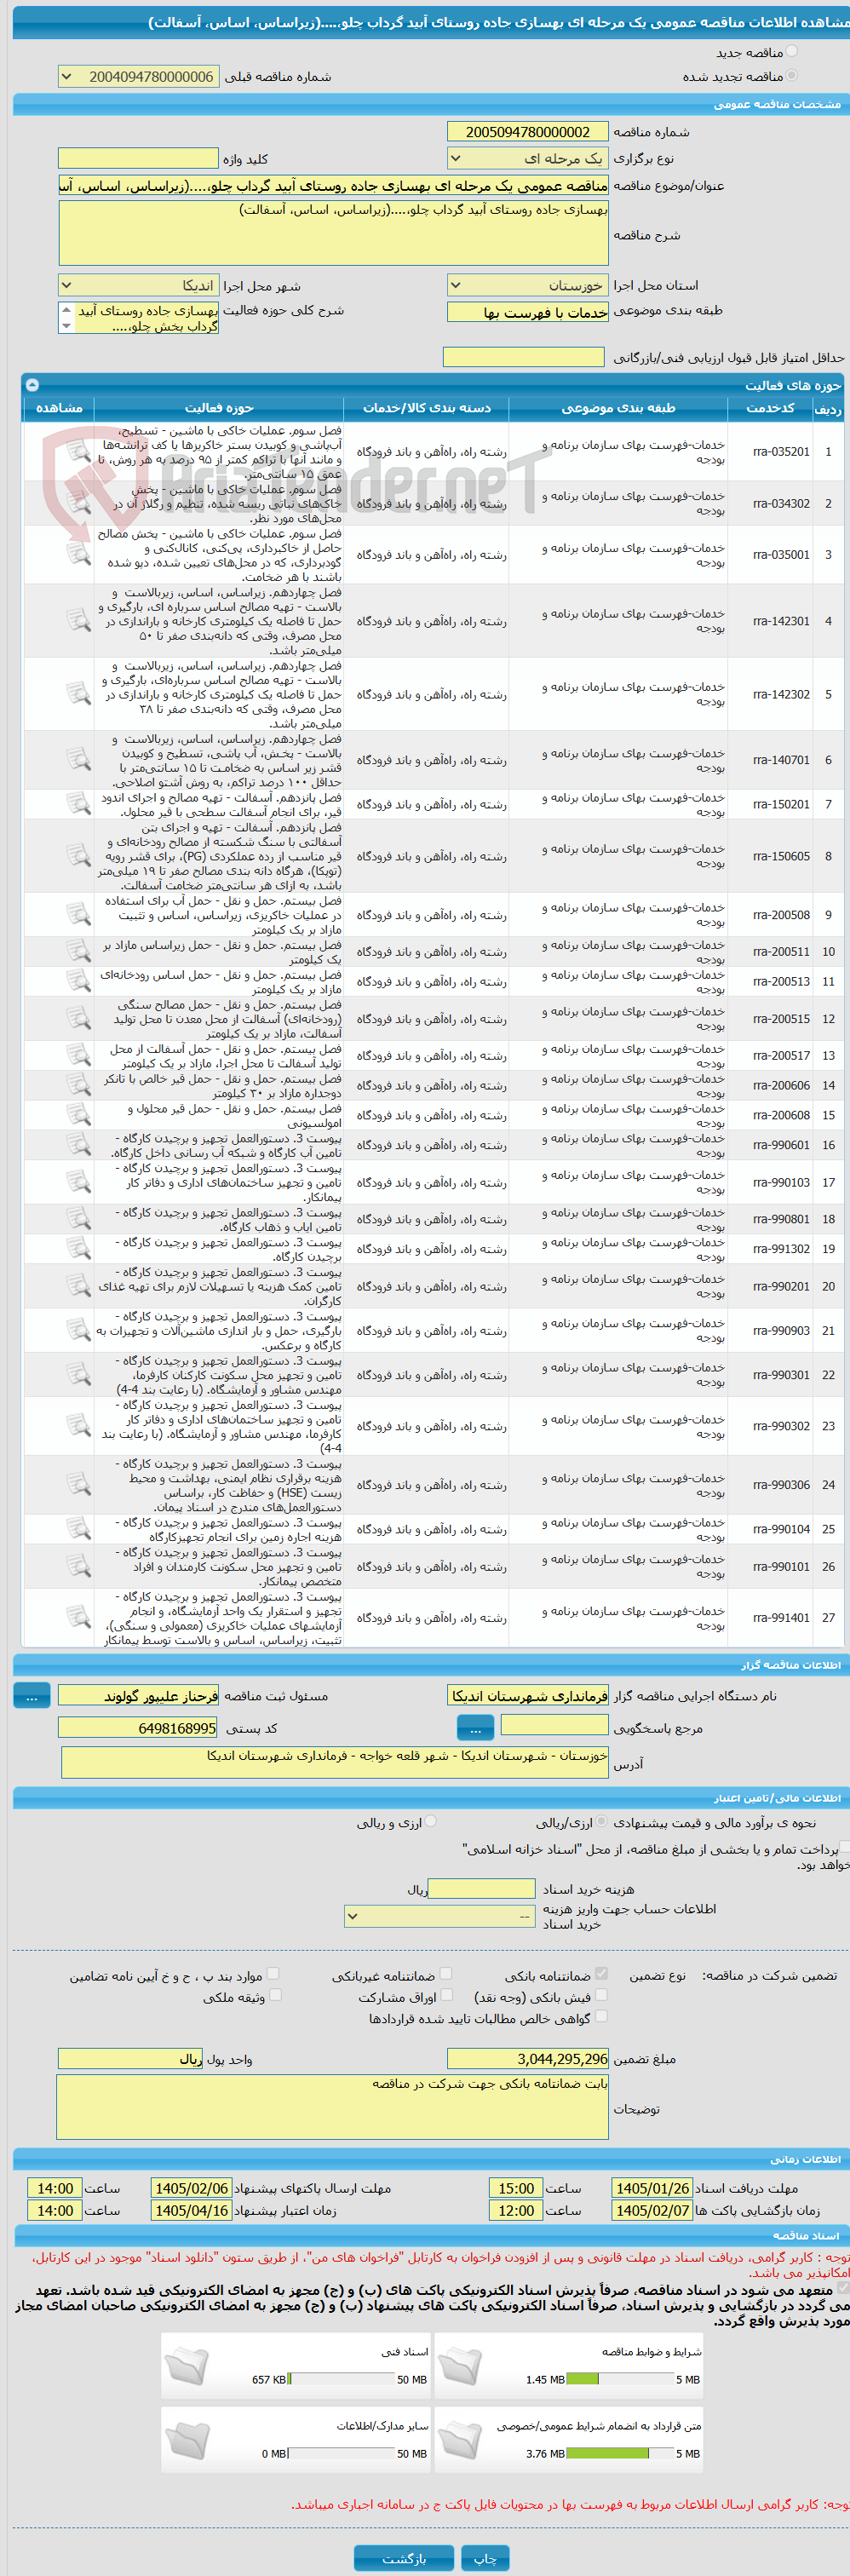This screenshot has height=2576, width=850.
Task: Toggle the موارد بند پ ، ج و خ checkbox
Action: [274, 1973]
